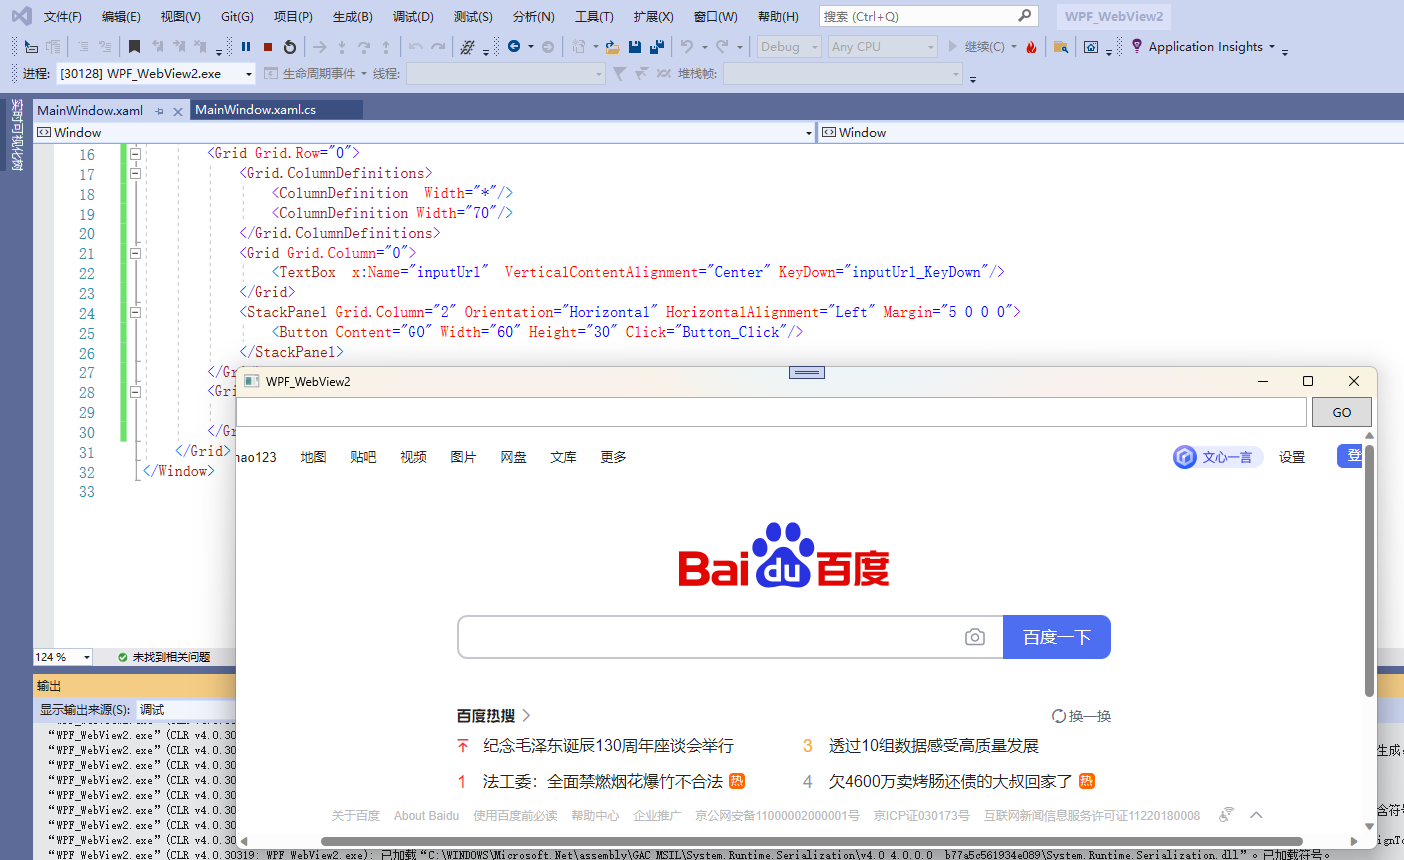The width and height of the screenshot is (1404, 860).
Task: Open the 实时可视化树 side panel
Action: [x=16, y=134]
